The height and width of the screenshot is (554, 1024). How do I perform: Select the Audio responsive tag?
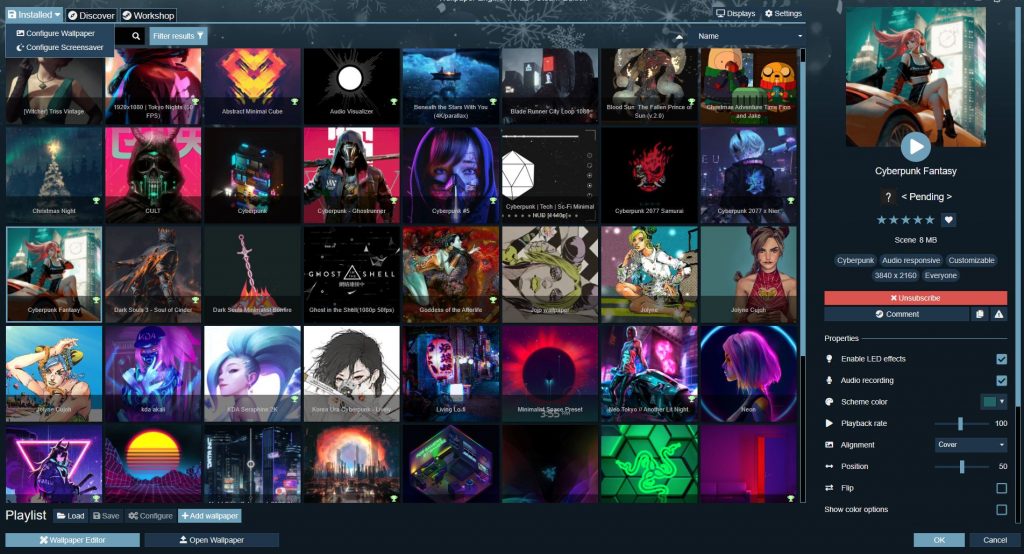pyautogui.click(x=911, y=260)
